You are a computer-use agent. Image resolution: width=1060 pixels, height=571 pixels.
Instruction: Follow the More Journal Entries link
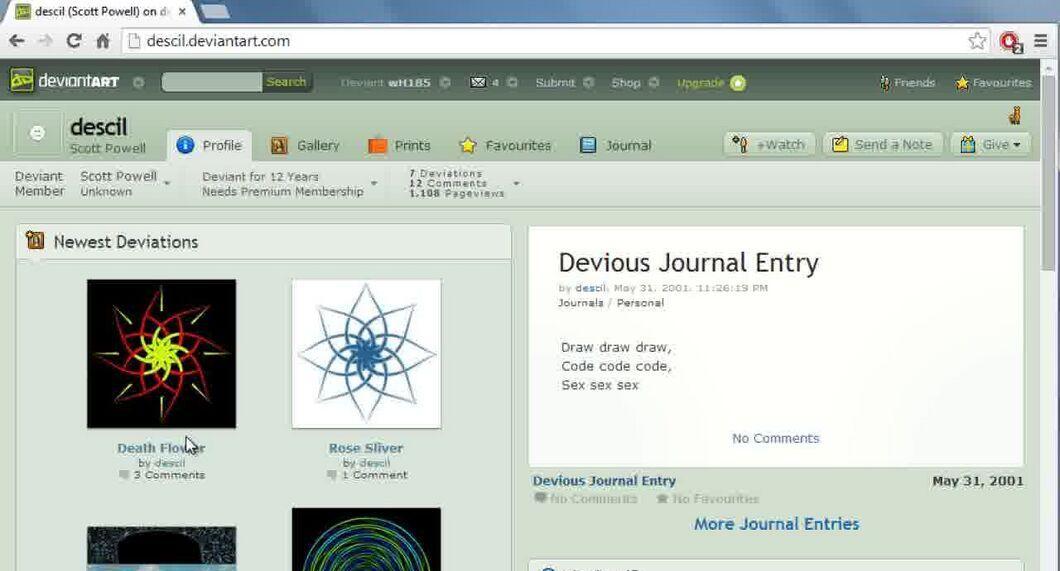(x=777, y=524)
